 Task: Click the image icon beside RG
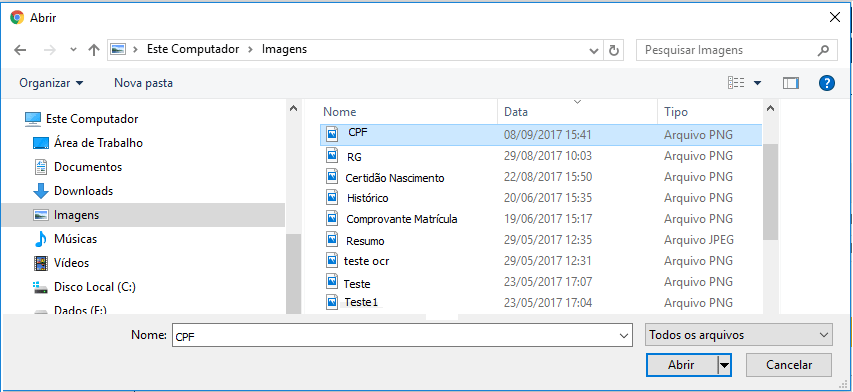tap(333, 155)
